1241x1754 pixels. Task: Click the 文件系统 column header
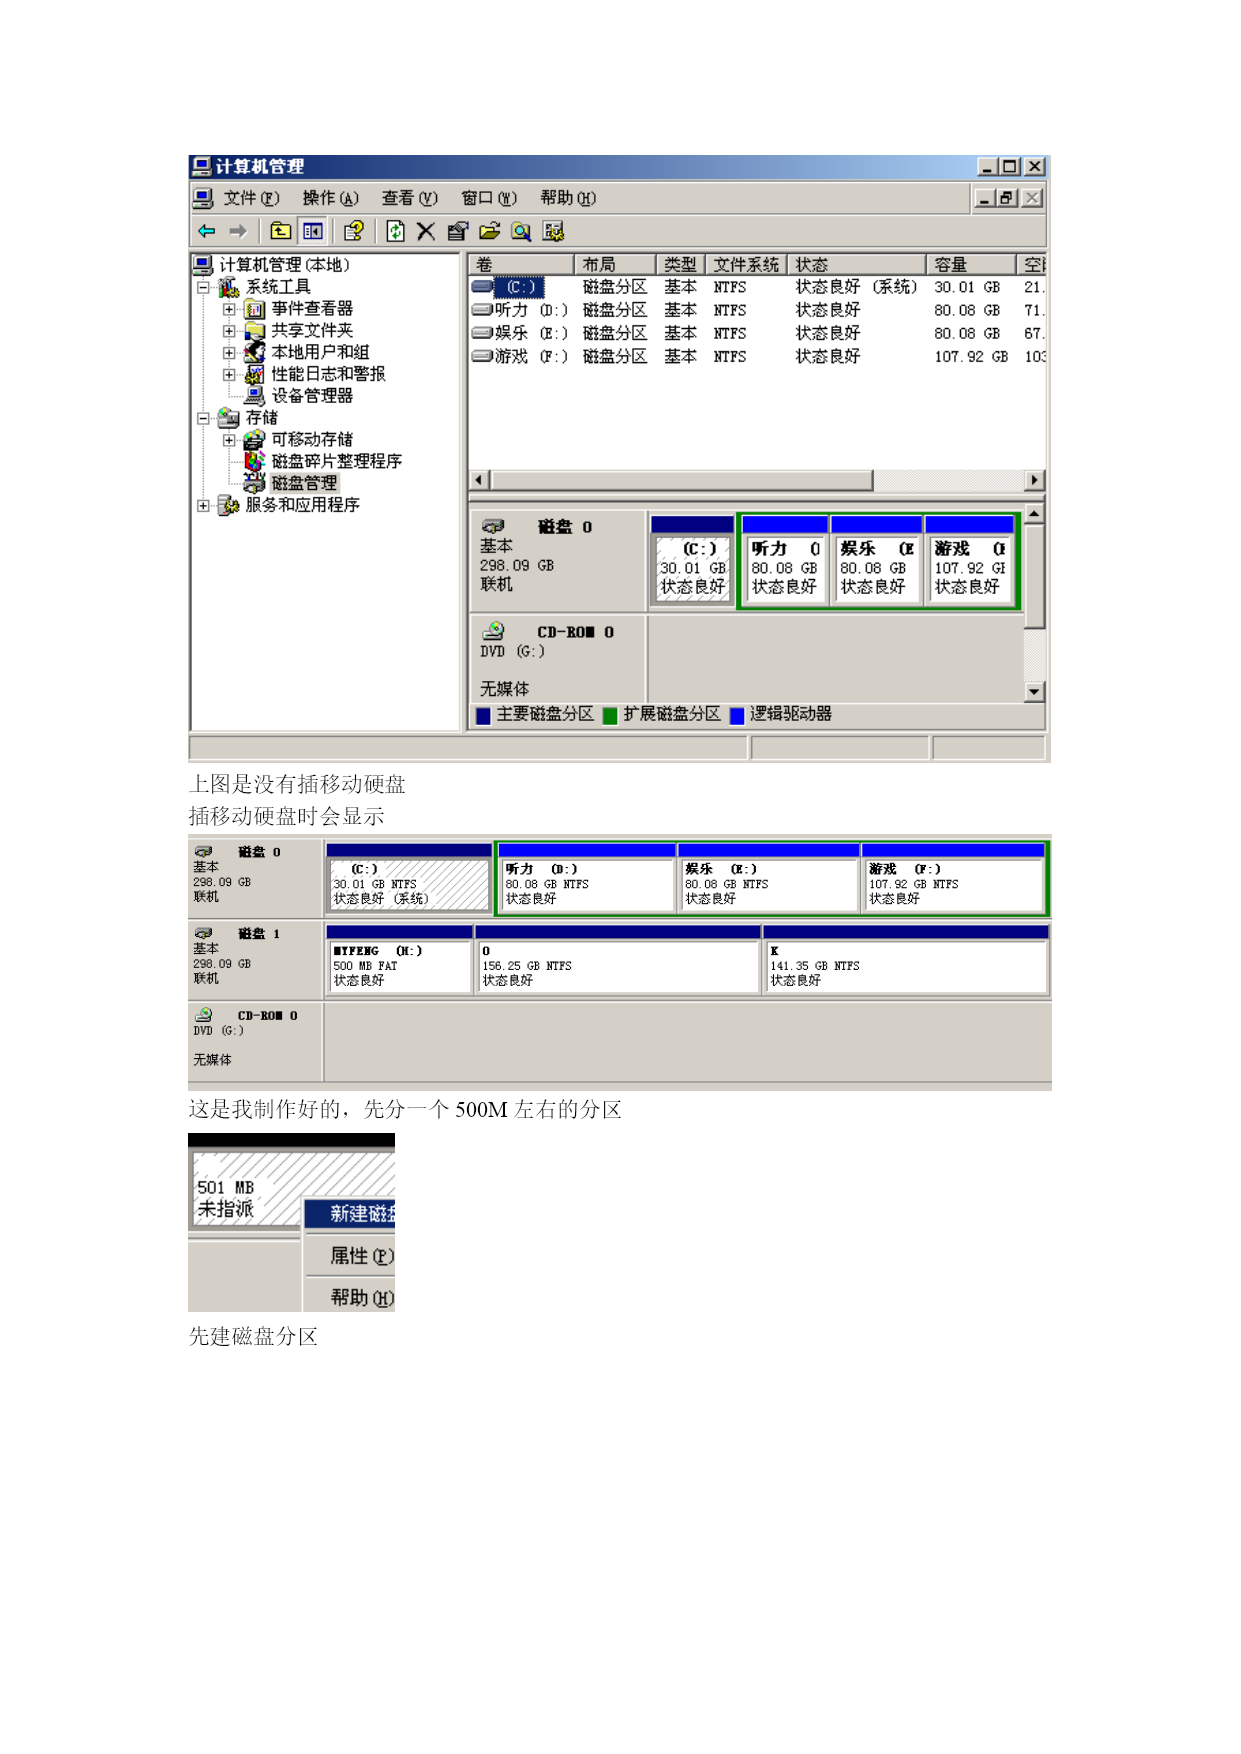pyautogui.click(x=745, y=264)
